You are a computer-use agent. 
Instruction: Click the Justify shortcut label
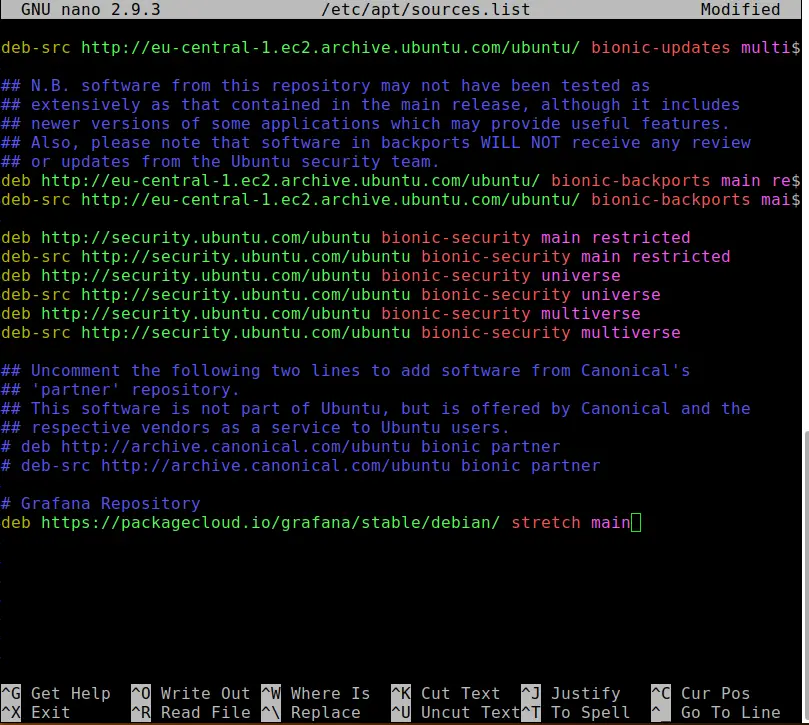[586, 693]
